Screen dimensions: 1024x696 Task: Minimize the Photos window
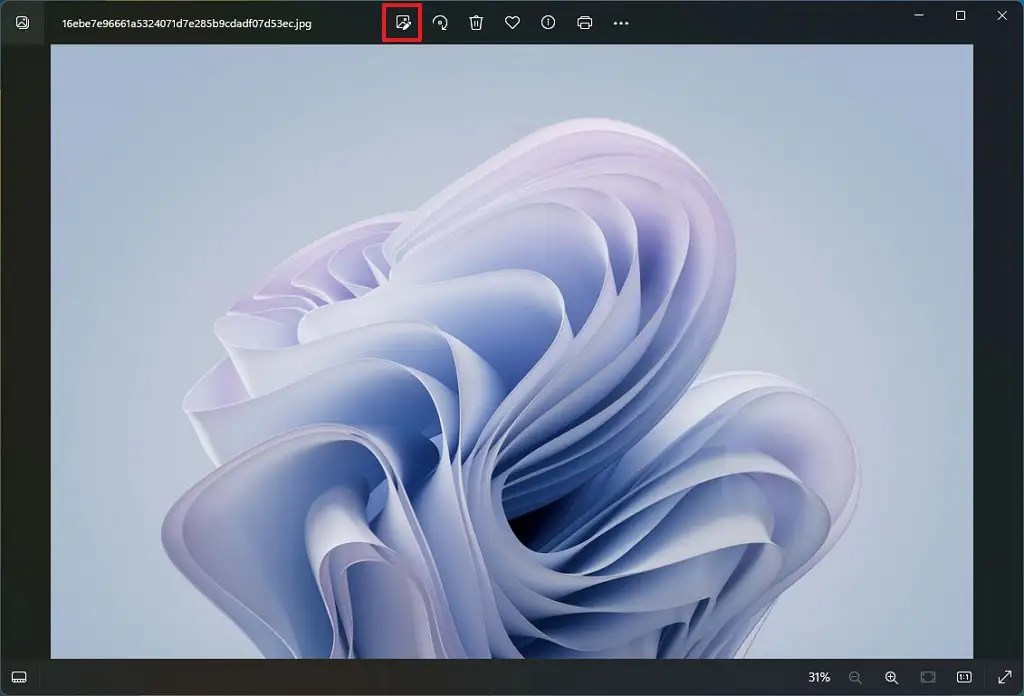coord(918,15)
